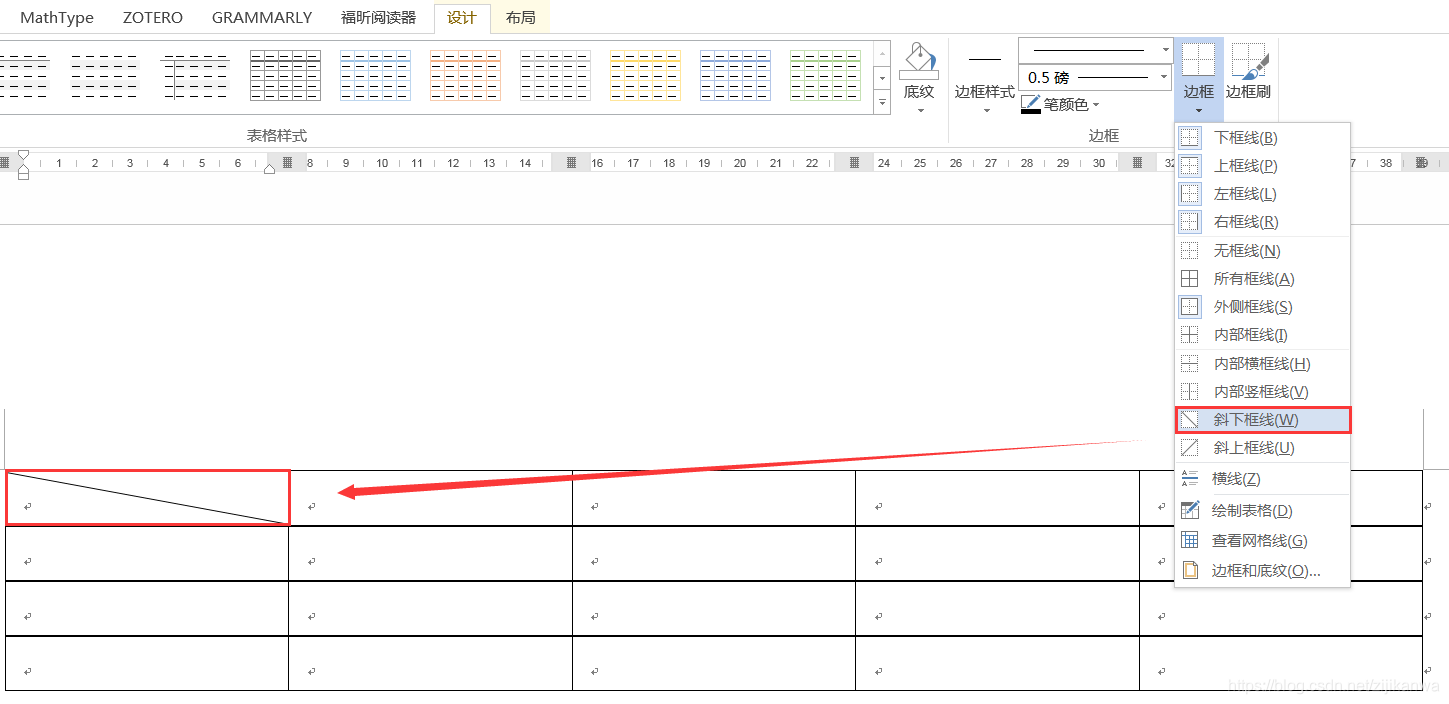Switch to the GRAMMARLY tab
The width and height of the screenshot is (1449, 704).
(x=262, y=18)
